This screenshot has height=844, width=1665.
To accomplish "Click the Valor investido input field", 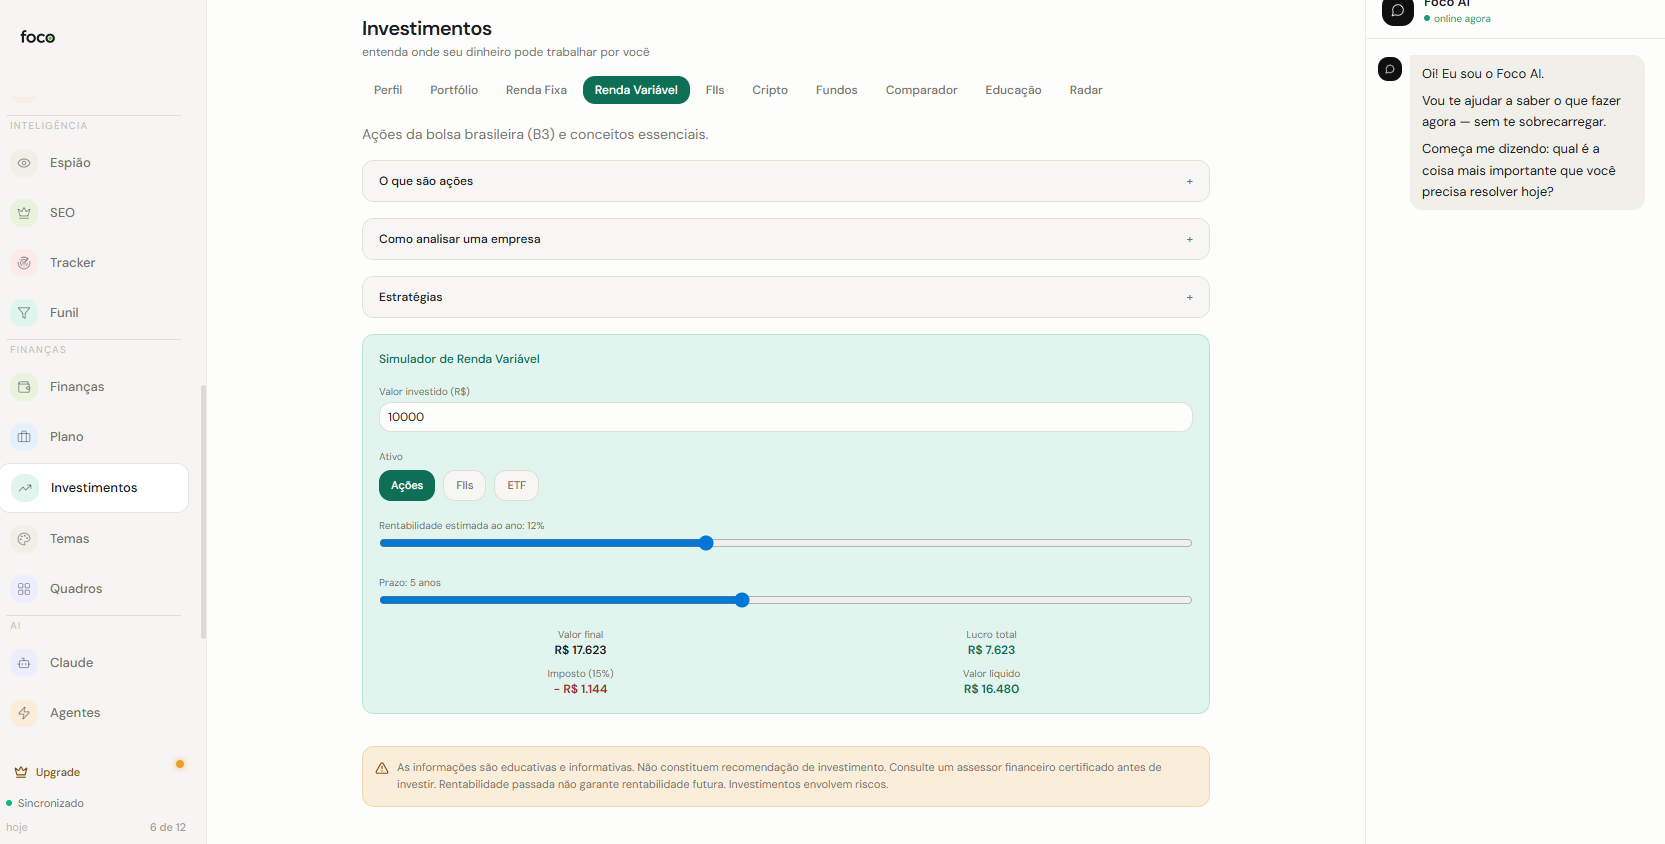I will [x=786, y=417].
